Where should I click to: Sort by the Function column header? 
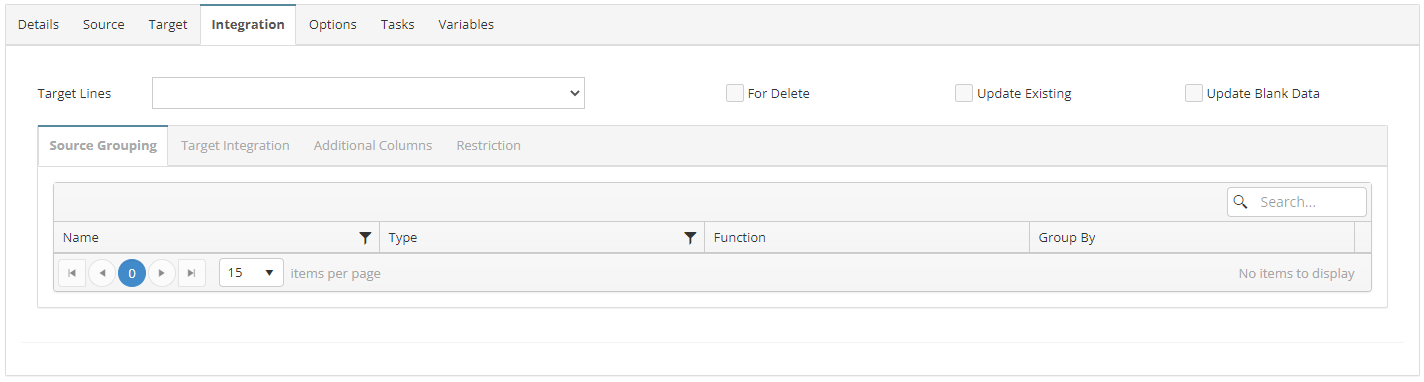point(740,238)
